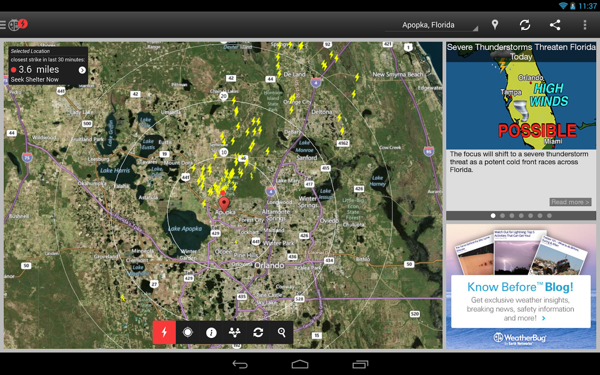The width and height of the screenshot is (600, 375).
Task: Share using the top bar share icon
Action: tap(555, 25)
